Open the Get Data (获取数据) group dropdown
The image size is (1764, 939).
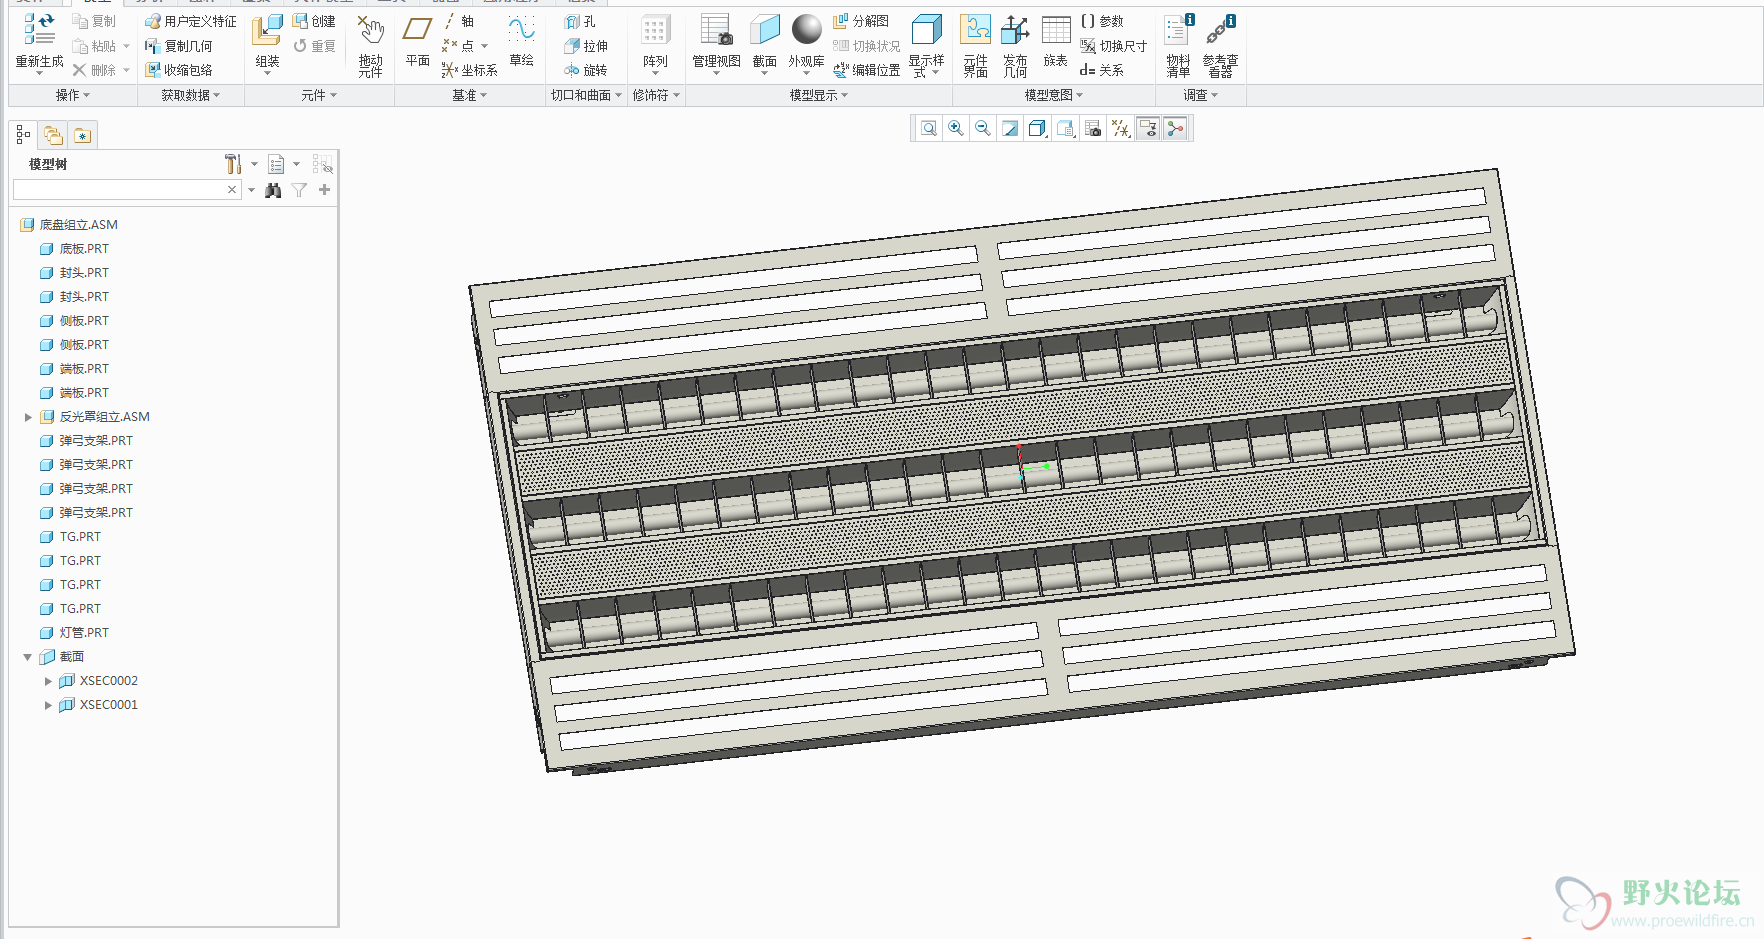tap(190, 95)
